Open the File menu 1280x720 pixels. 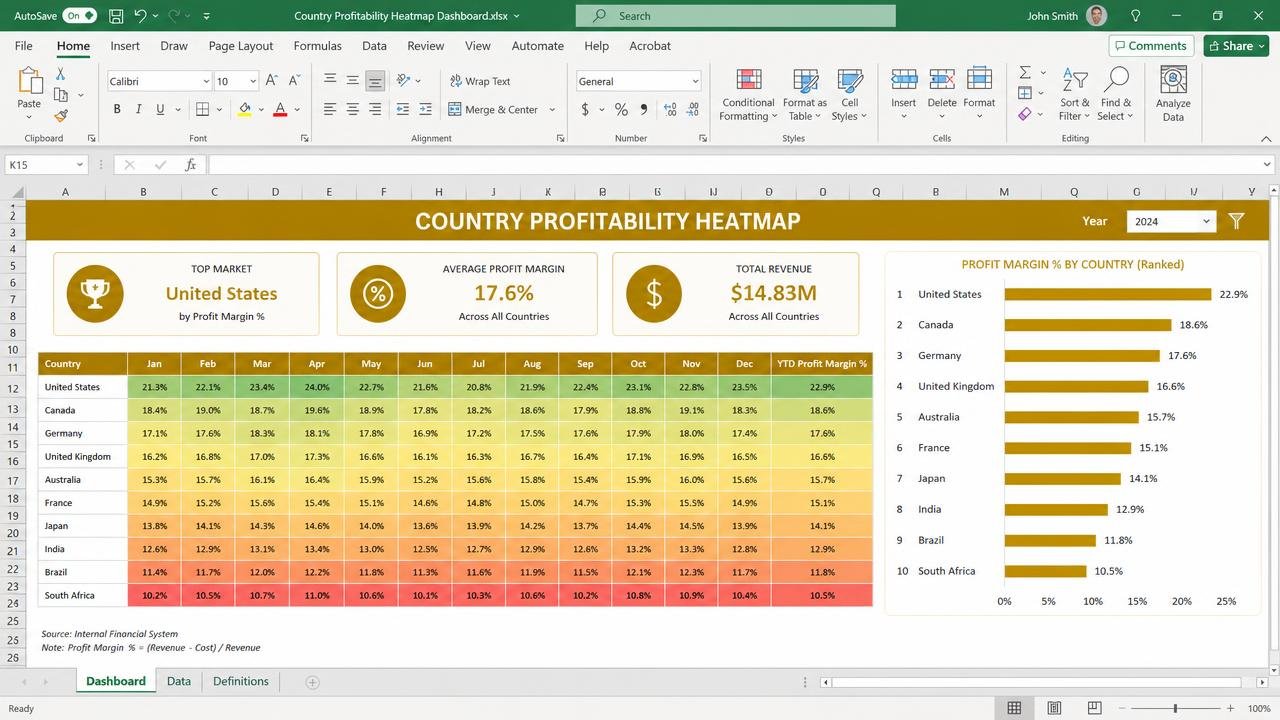tap(23, 45)
